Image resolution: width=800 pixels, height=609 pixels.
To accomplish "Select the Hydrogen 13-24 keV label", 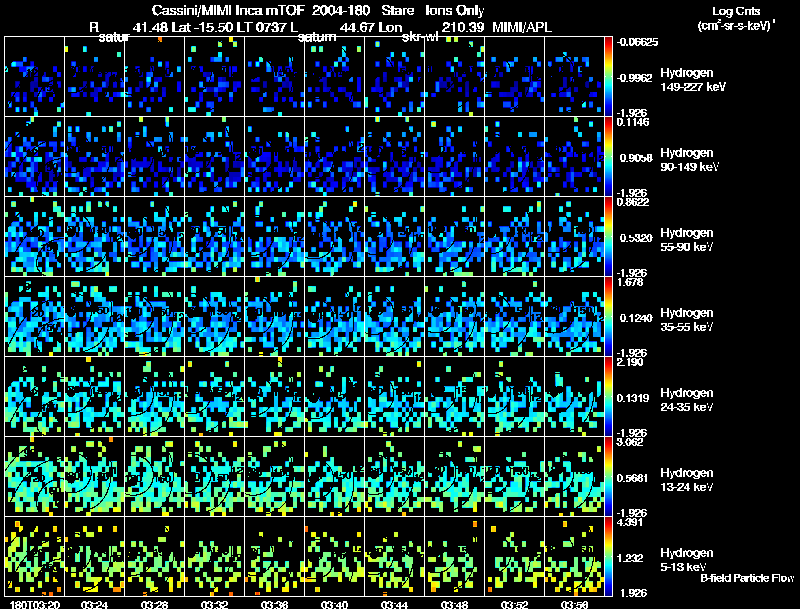I will coord(687,480).
